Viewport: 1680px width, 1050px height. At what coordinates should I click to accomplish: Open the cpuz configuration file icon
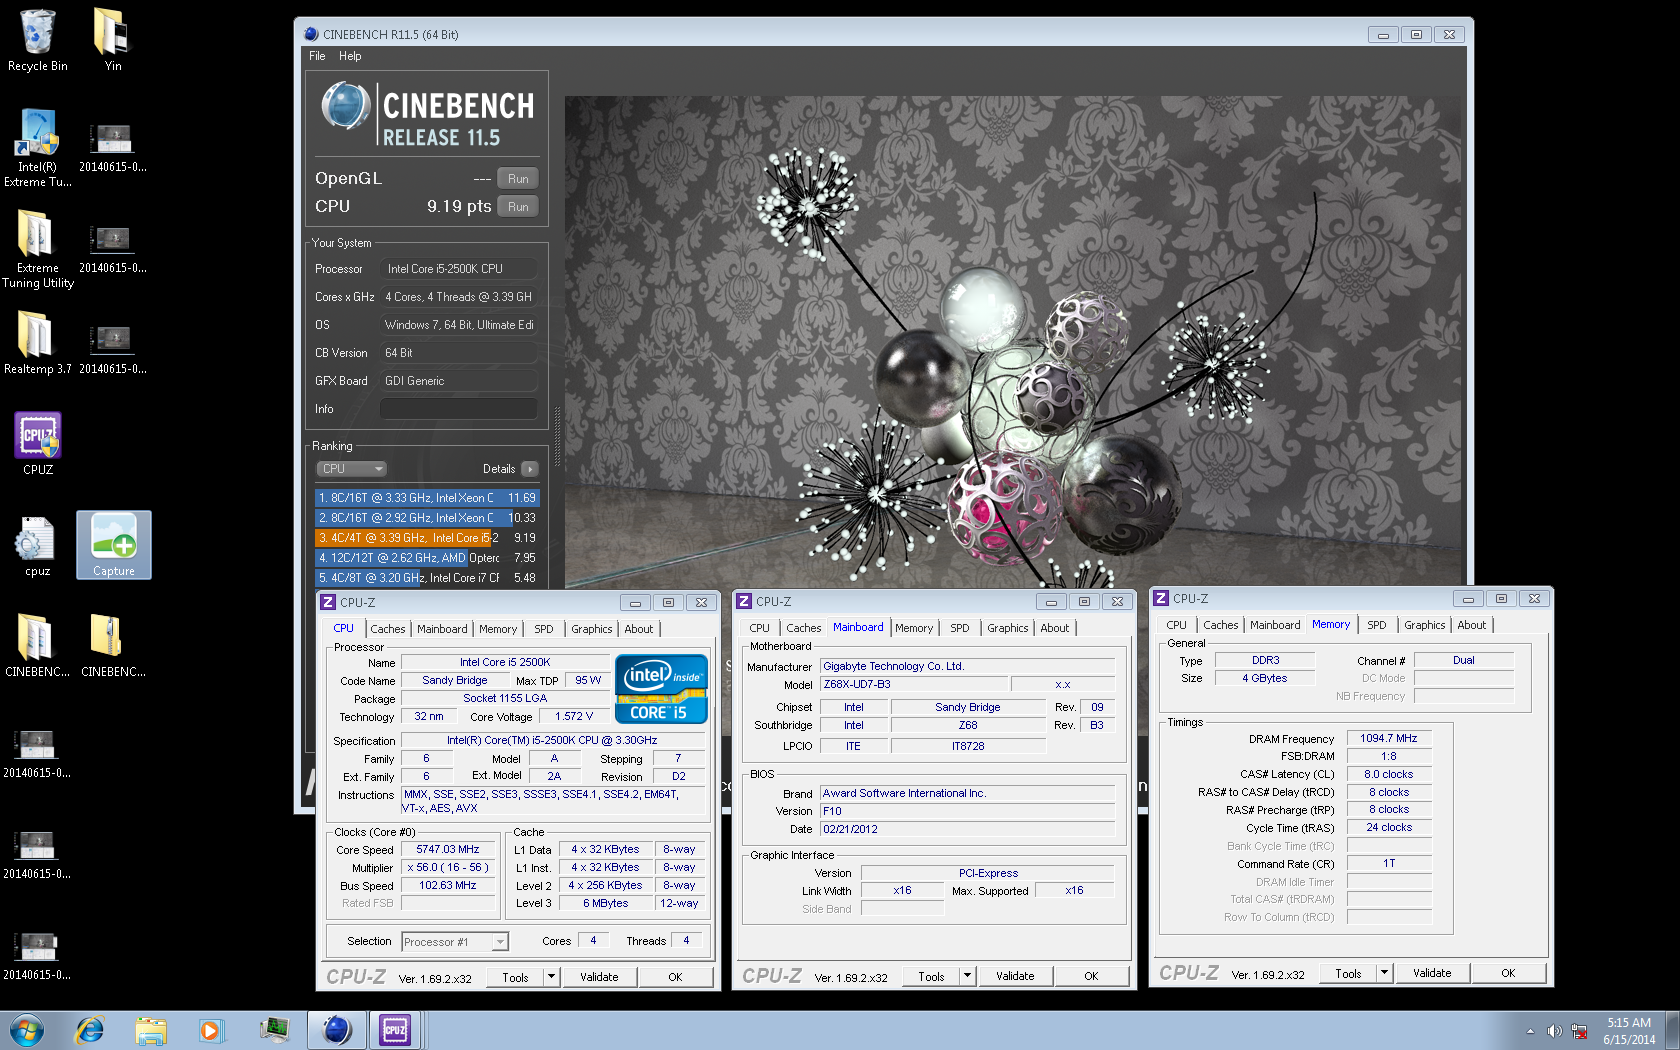coord(38,546)
